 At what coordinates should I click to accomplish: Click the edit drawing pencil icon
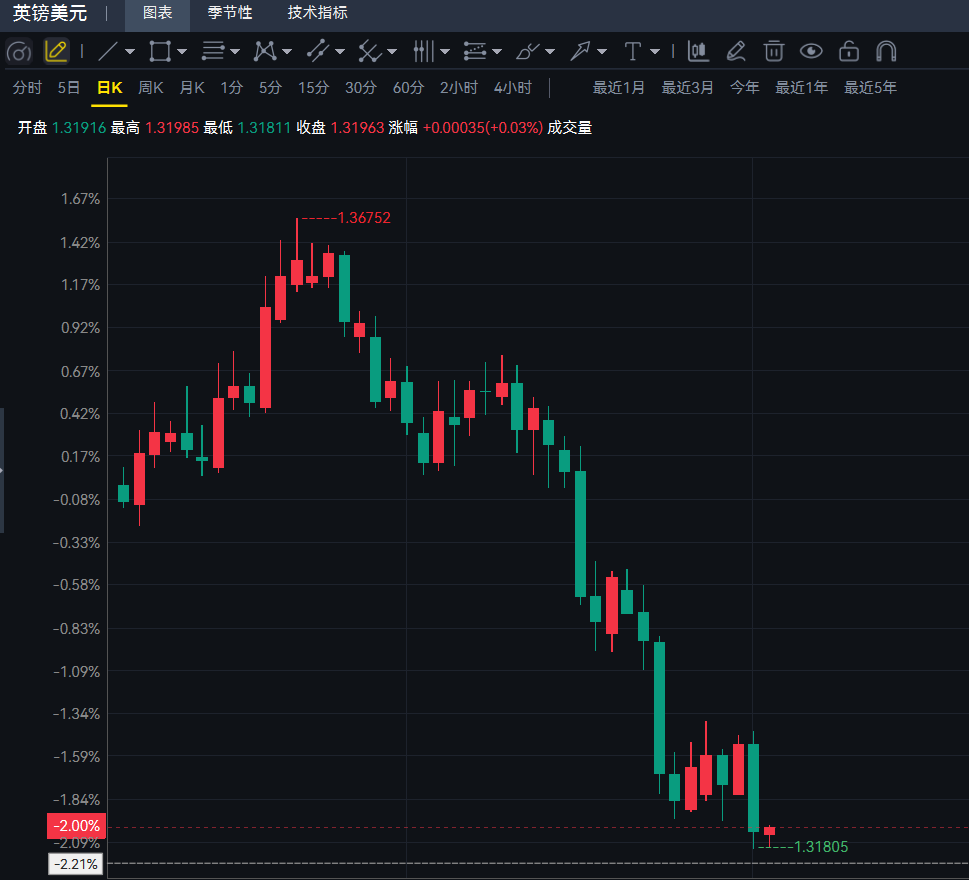[x=736, y=51]
